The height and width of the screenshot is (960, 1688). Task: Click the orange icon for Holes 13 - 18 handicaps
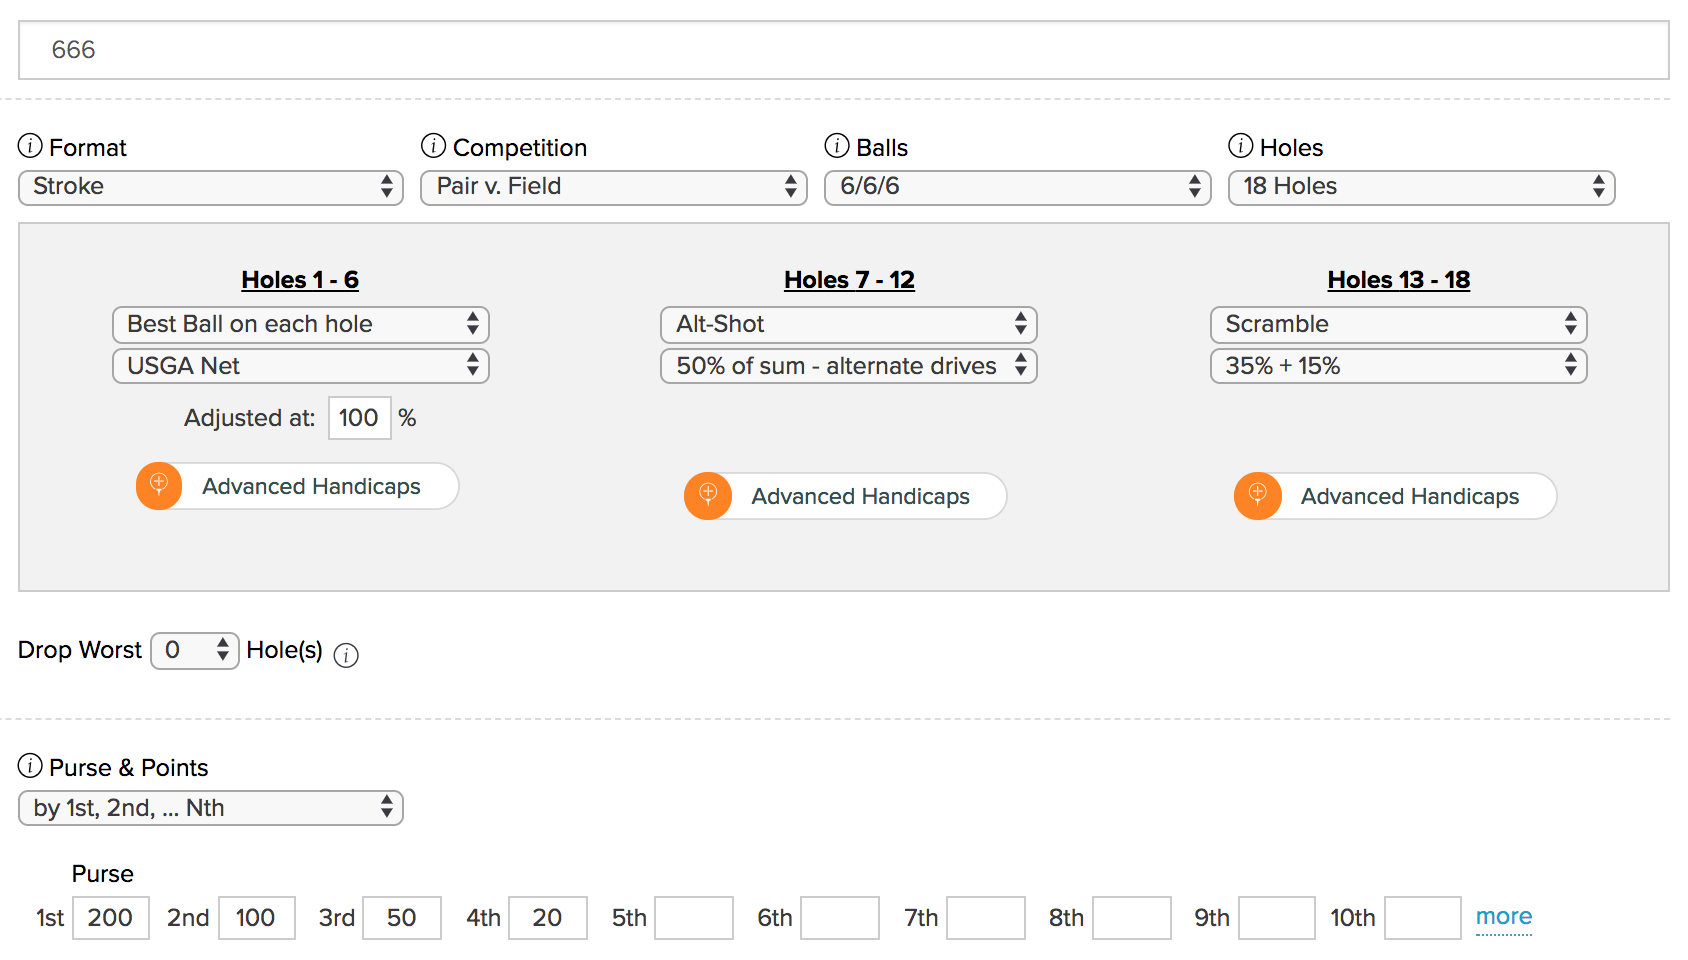pos(1257,496)
